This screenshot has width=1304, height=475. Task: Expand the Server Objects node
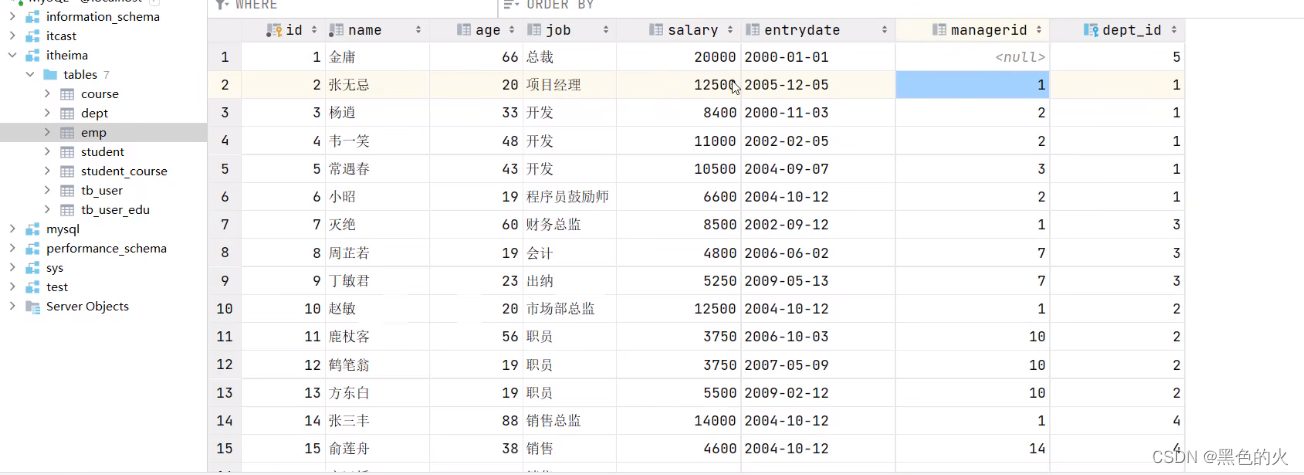click(12, 306)
